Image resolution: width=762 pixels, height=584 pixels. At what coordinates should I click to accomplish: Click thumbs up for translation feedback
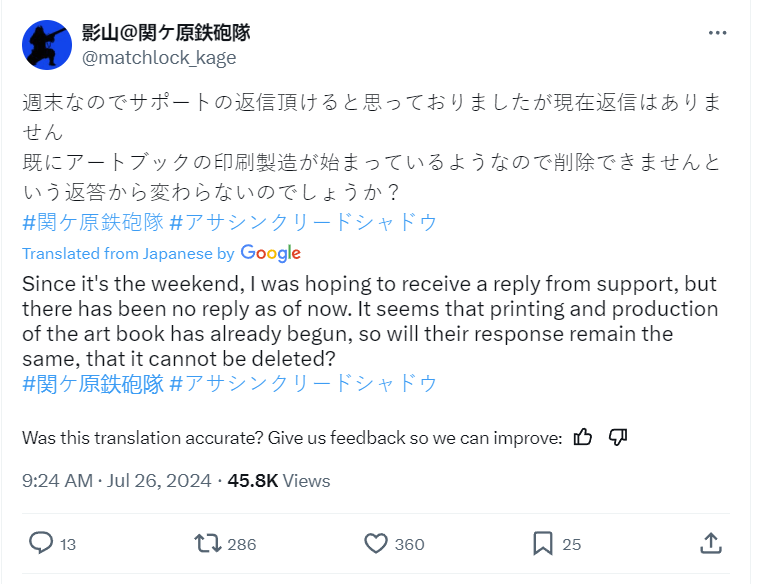pos(584,437)
